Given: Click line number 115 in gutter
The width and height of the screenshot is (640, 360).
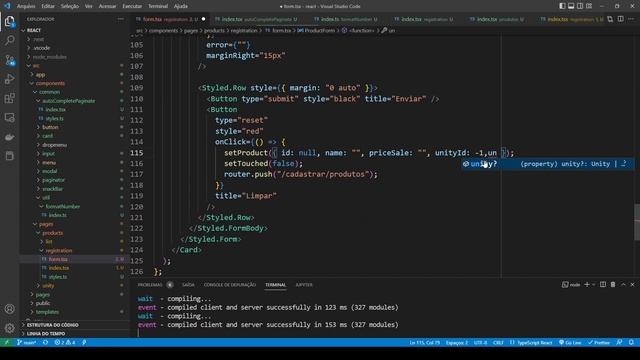Looking at the screenshot, I should coord(137,153).
